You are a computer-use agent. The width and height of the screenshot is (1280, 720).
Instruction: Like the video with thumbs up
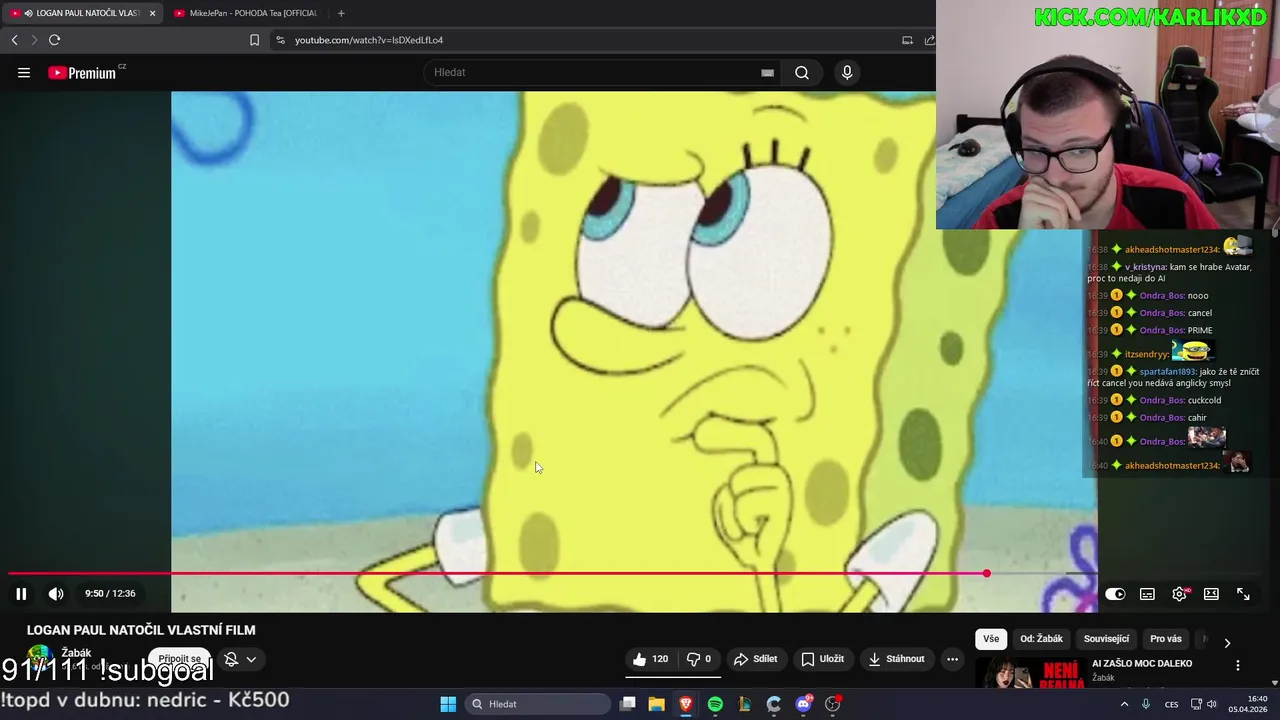tap(650, 659)
